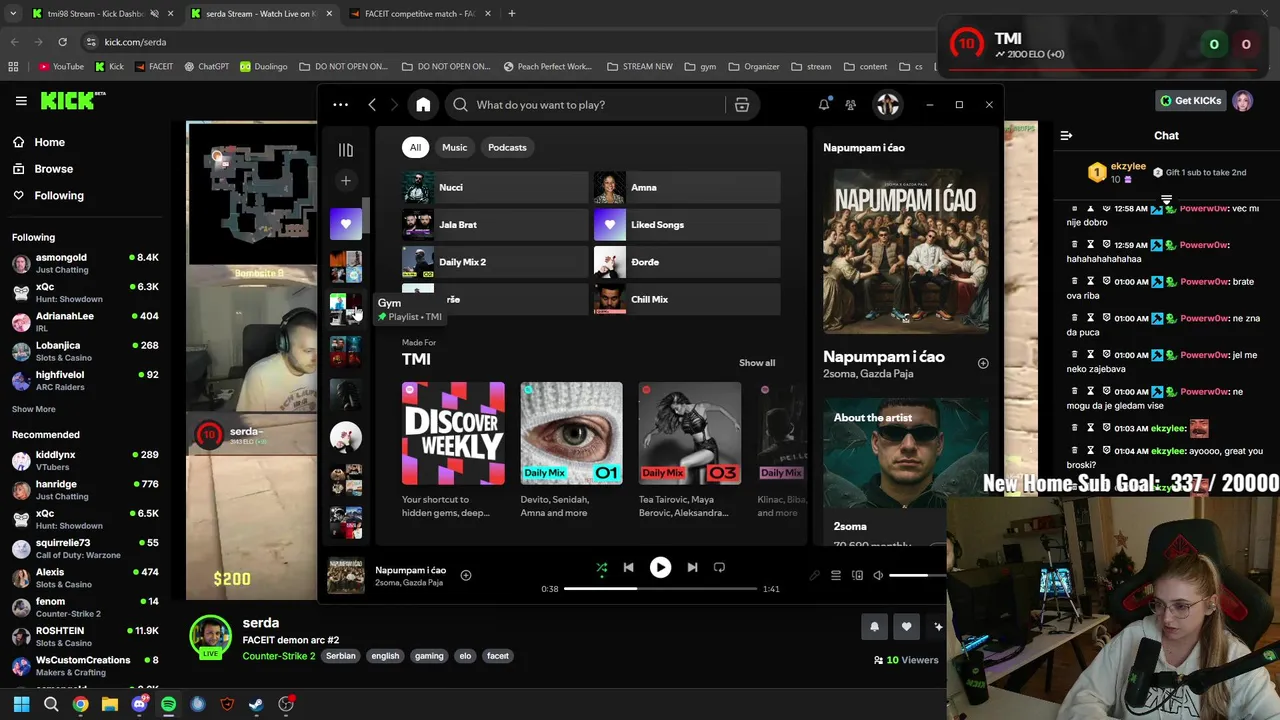Mute Spotify with speaker icon
Viewport: 1280px width, 720px height.
point(878,575)
